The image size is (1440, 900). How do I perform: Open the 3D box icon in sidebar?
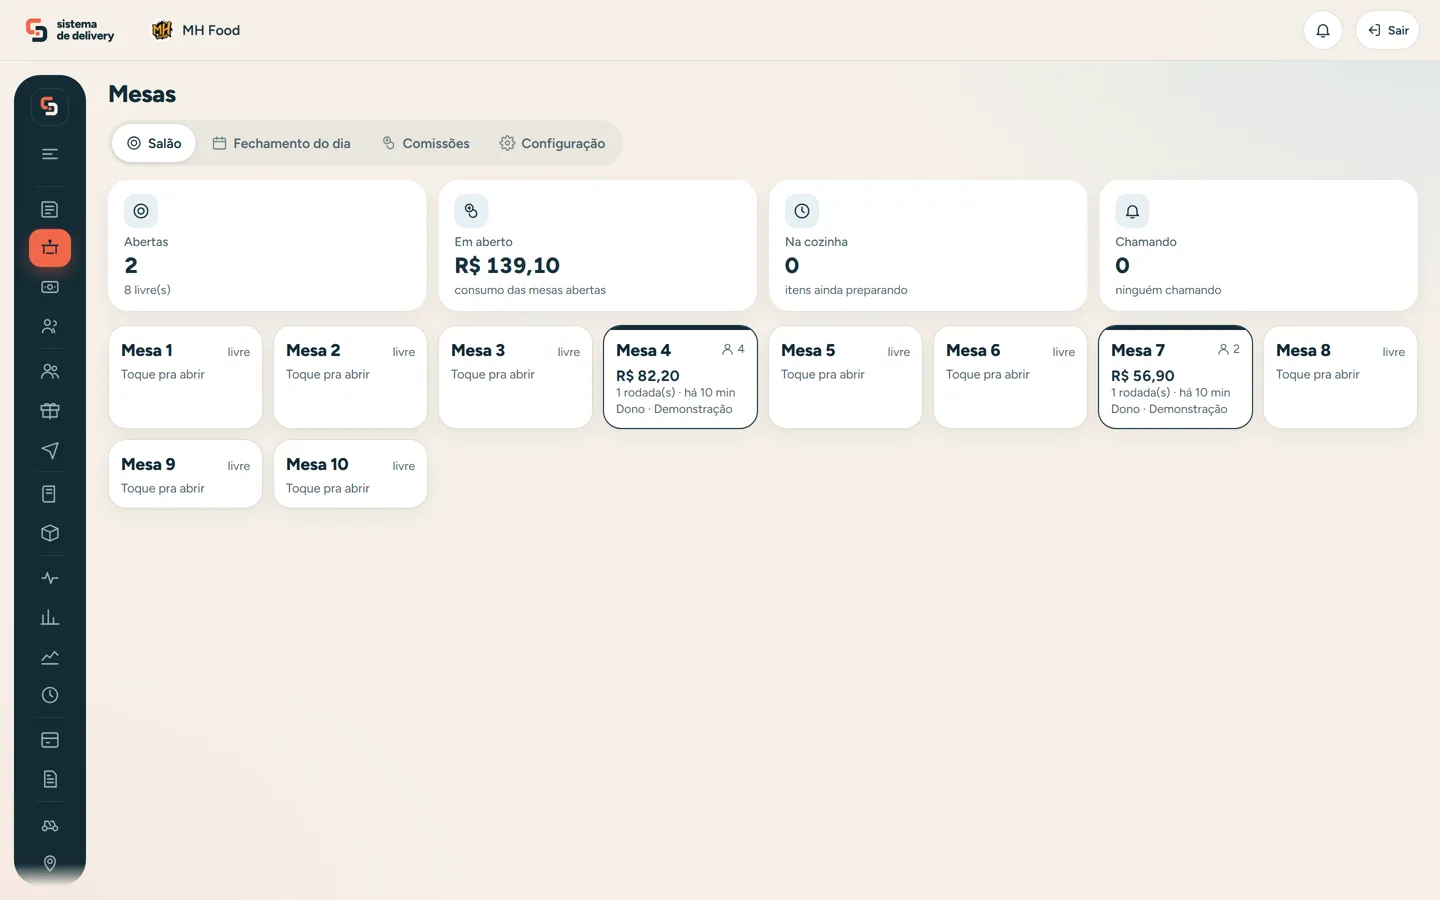click(x=50, y=533)
